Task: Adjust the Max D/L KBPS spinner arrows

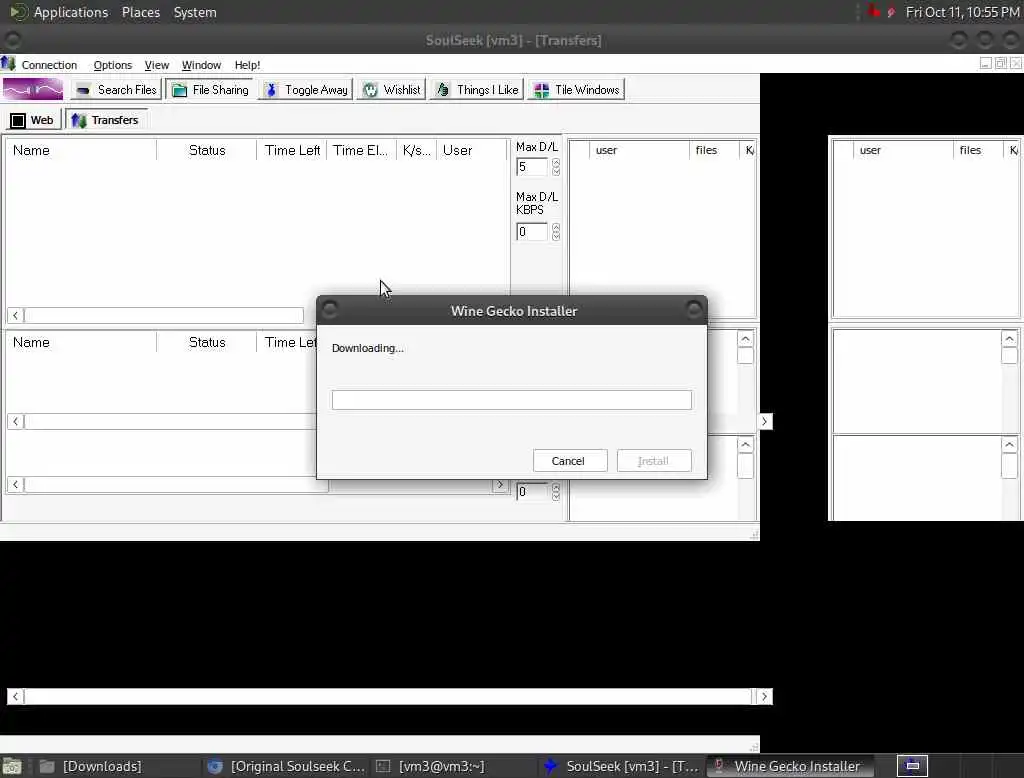Action: tap(556, 231)
